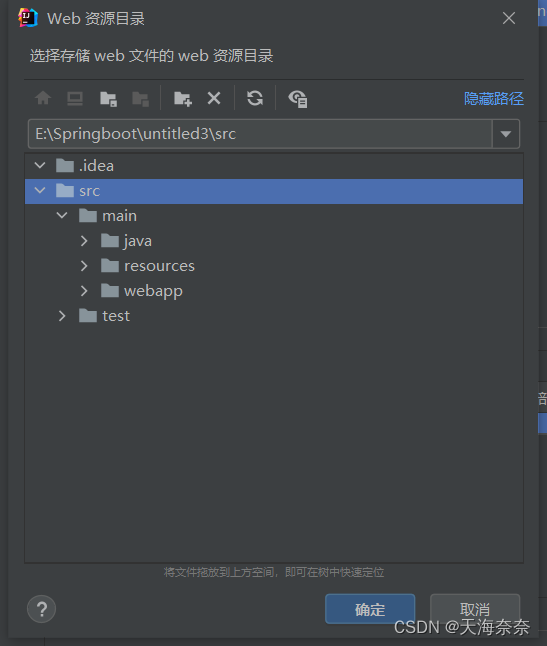
Task: Select the src folder row
Action: click(x=274, y=191)
